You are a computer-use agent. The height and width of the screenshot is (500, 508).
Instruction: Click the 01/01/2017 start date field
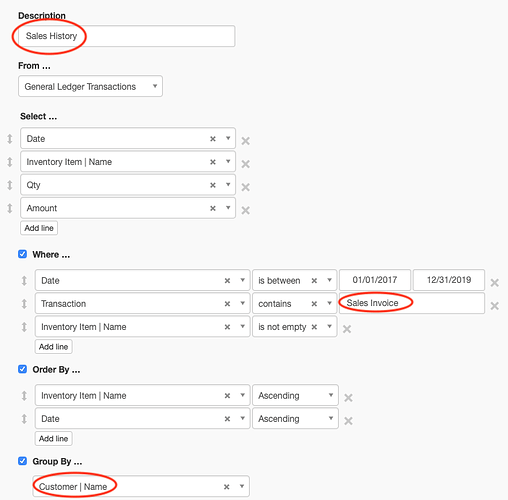pyautogui.click(x=375, y=280)
